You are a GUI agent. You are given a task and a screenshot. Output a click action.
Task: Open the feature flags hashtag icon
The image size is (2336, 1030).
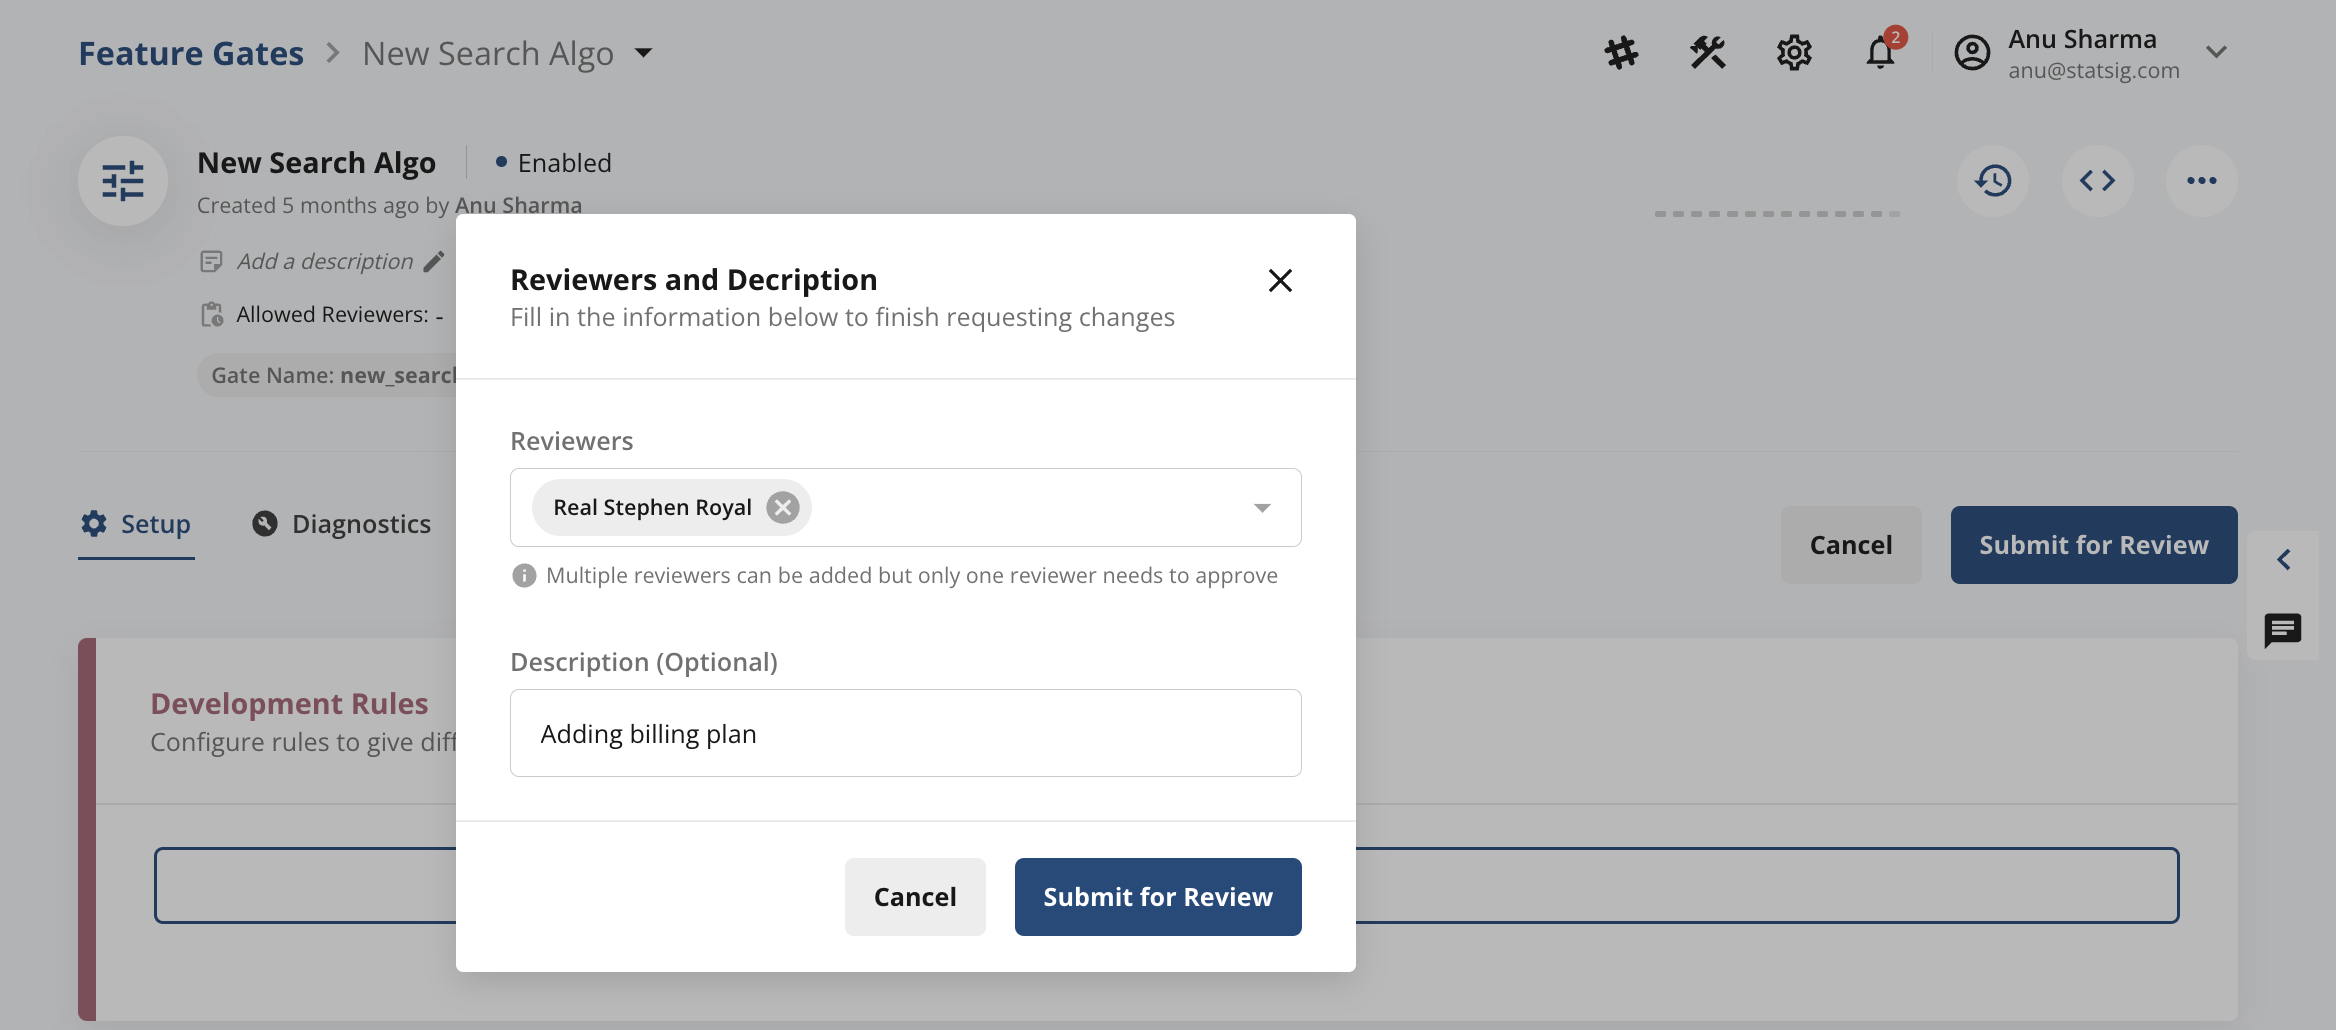[1622, 52]
